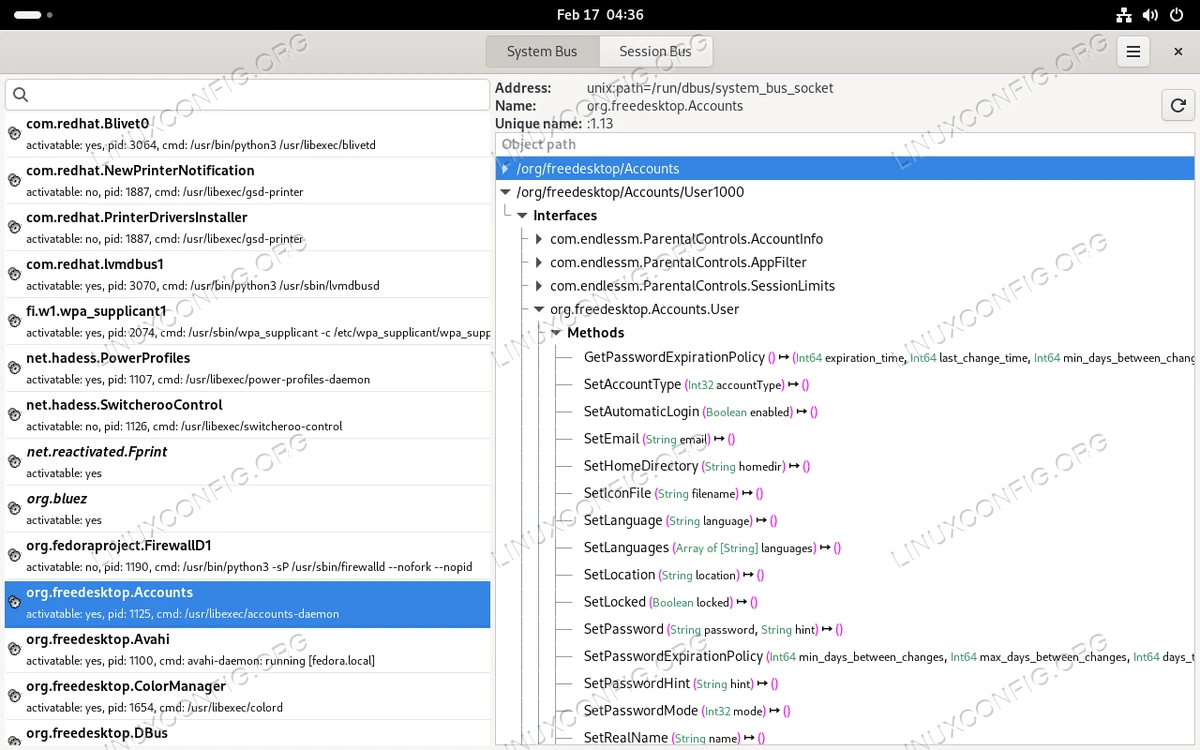Image resolution: width=1200 pixels, height=750 pixels.
Task: Click the gear icon beside net.hadess.SwitcherooControl
Action: point(15,415)
